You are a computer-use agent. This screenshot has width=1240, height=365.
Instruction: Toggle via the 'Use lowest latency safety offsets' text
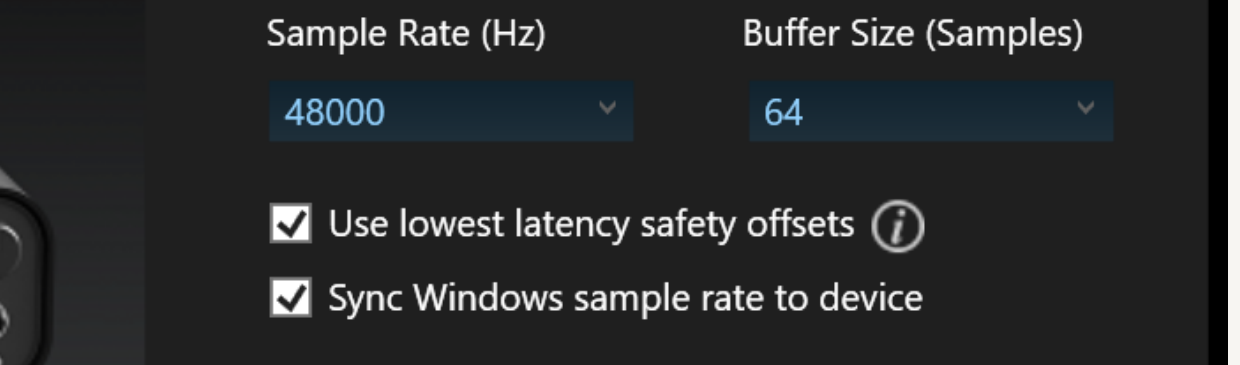[591, 224]
